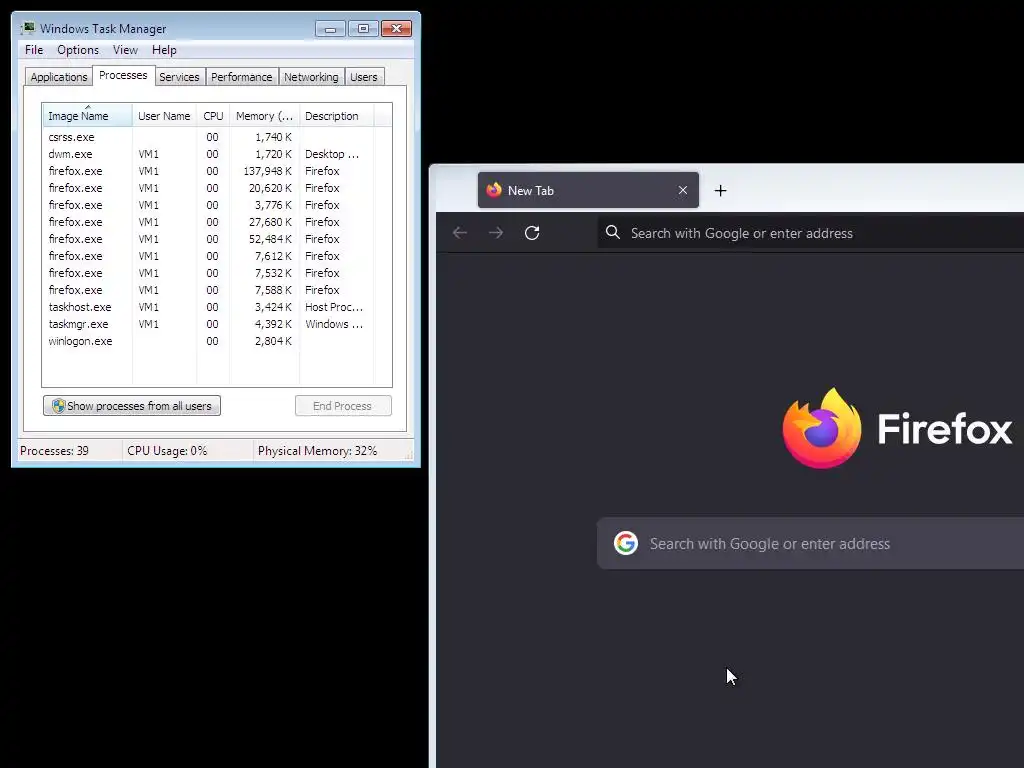Screen dimensions: 1024x768
Task: Click the Google logo in the search box
Action: (x=626, y=543)
